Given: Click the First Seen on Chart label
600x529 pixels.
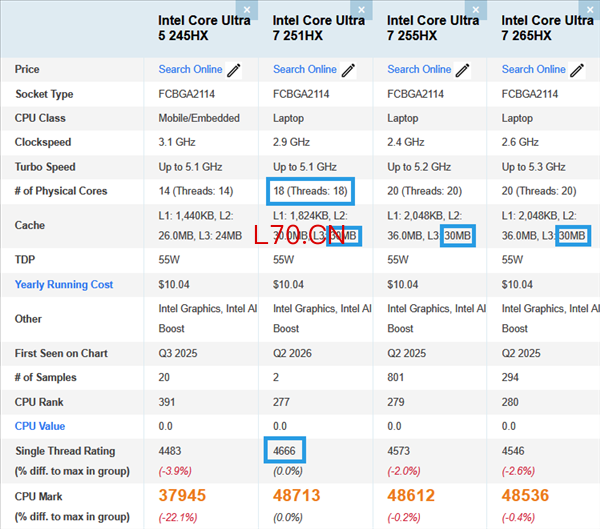Looking at the screenshot, I should point(61,353).
